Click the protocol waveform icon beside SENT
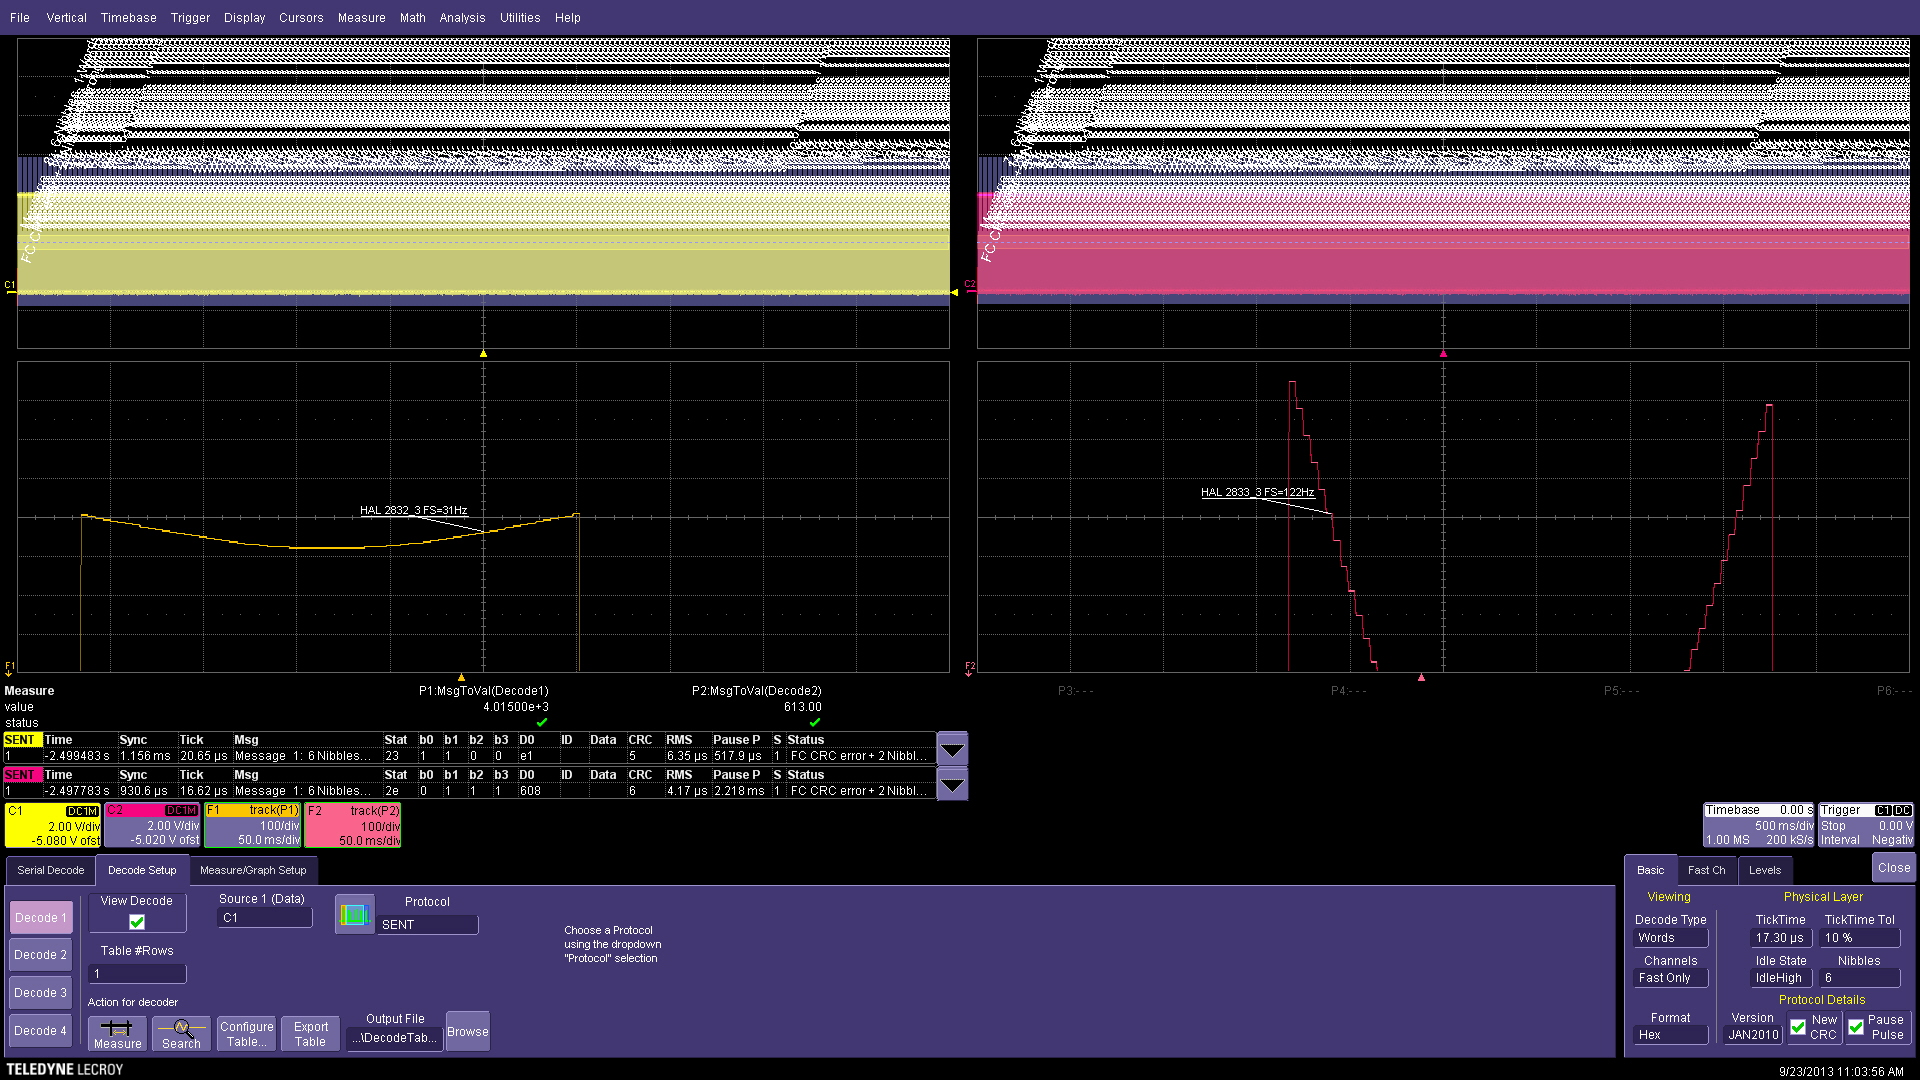Viewport: 1920px width, 1080px height. [x=354, y=914]
